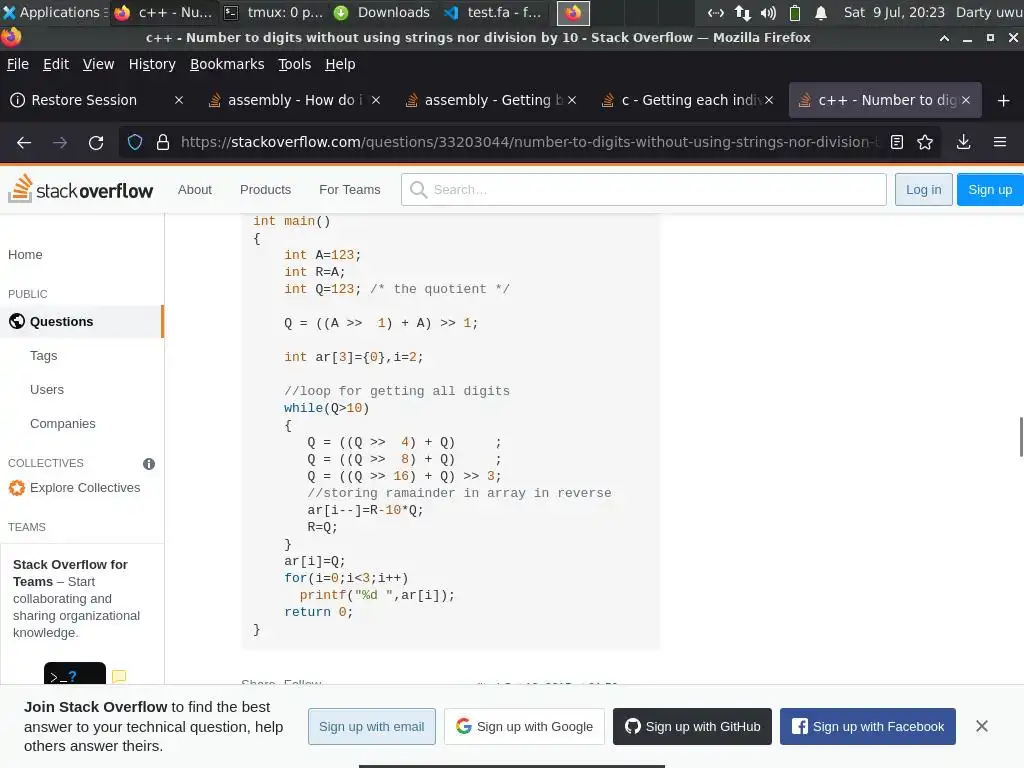Close the 'c - Getting each indiv' tab
The image size is (1024, 768).
tap(769, 100)
